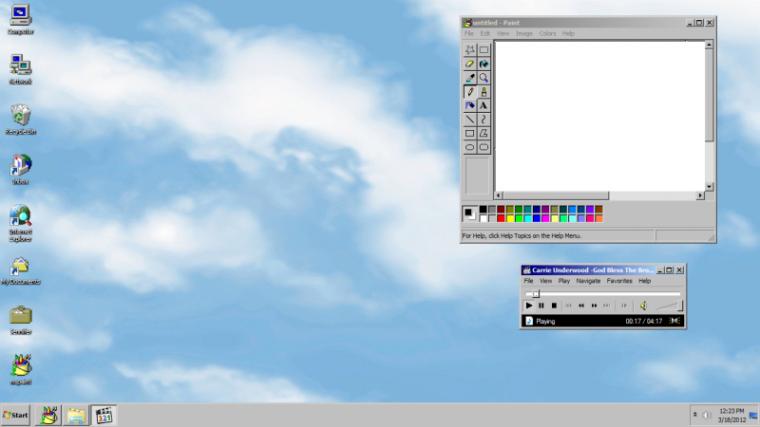760x427 pixels.
Task: Click the media player taskbar button
Action: tap(104, 415)
